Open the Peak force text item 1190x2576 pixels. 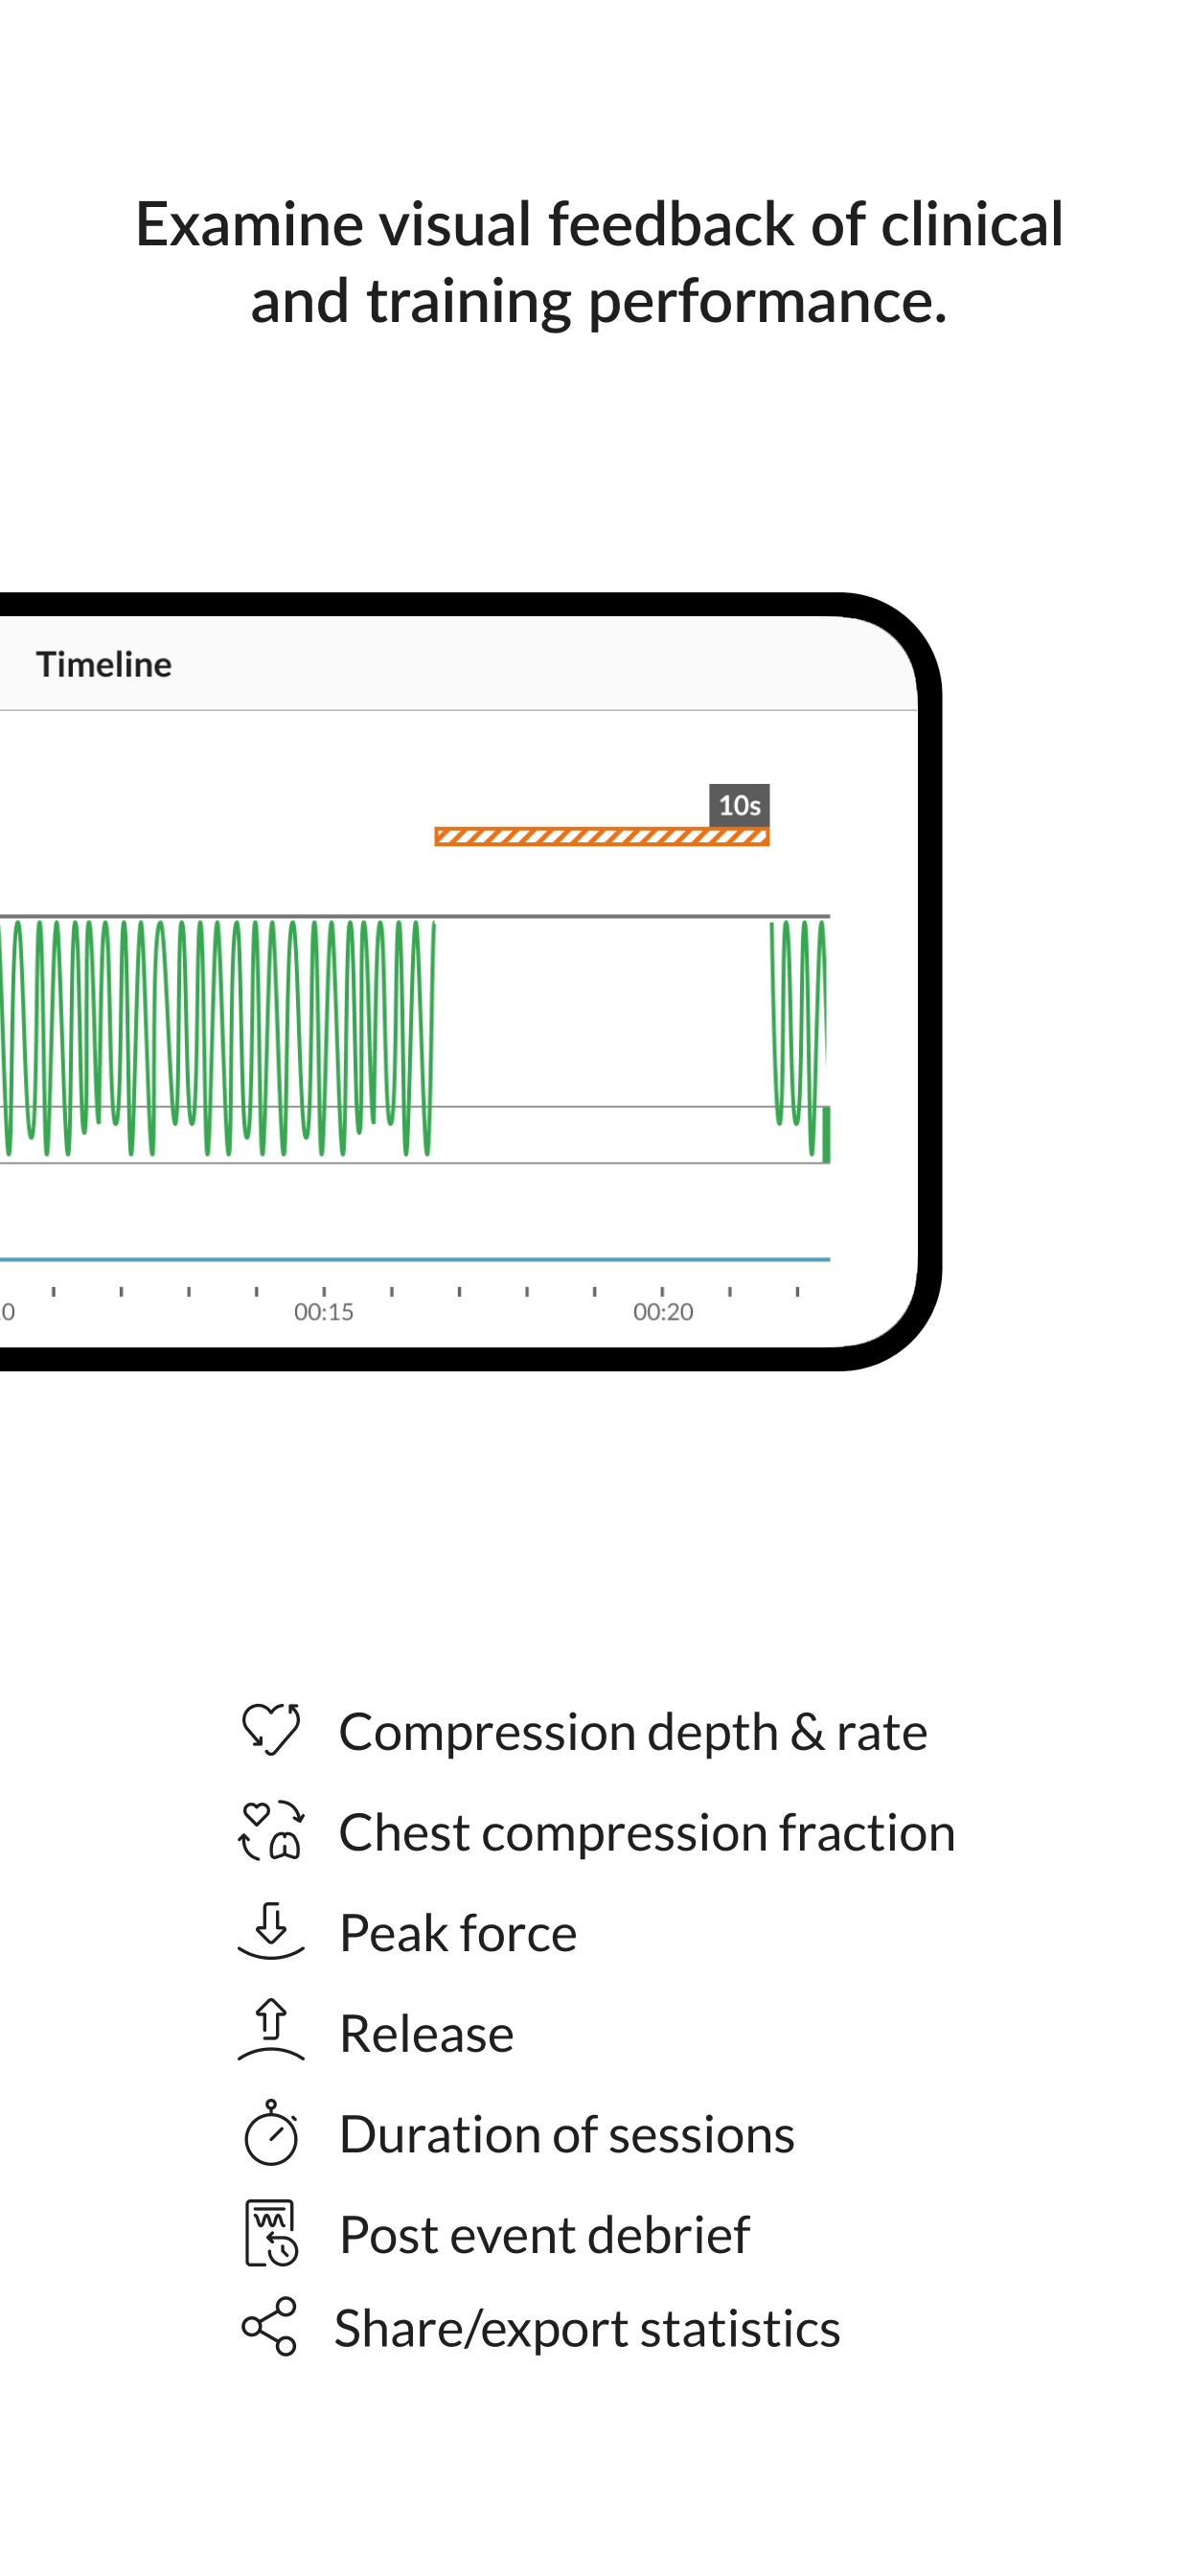(458, 1932)
